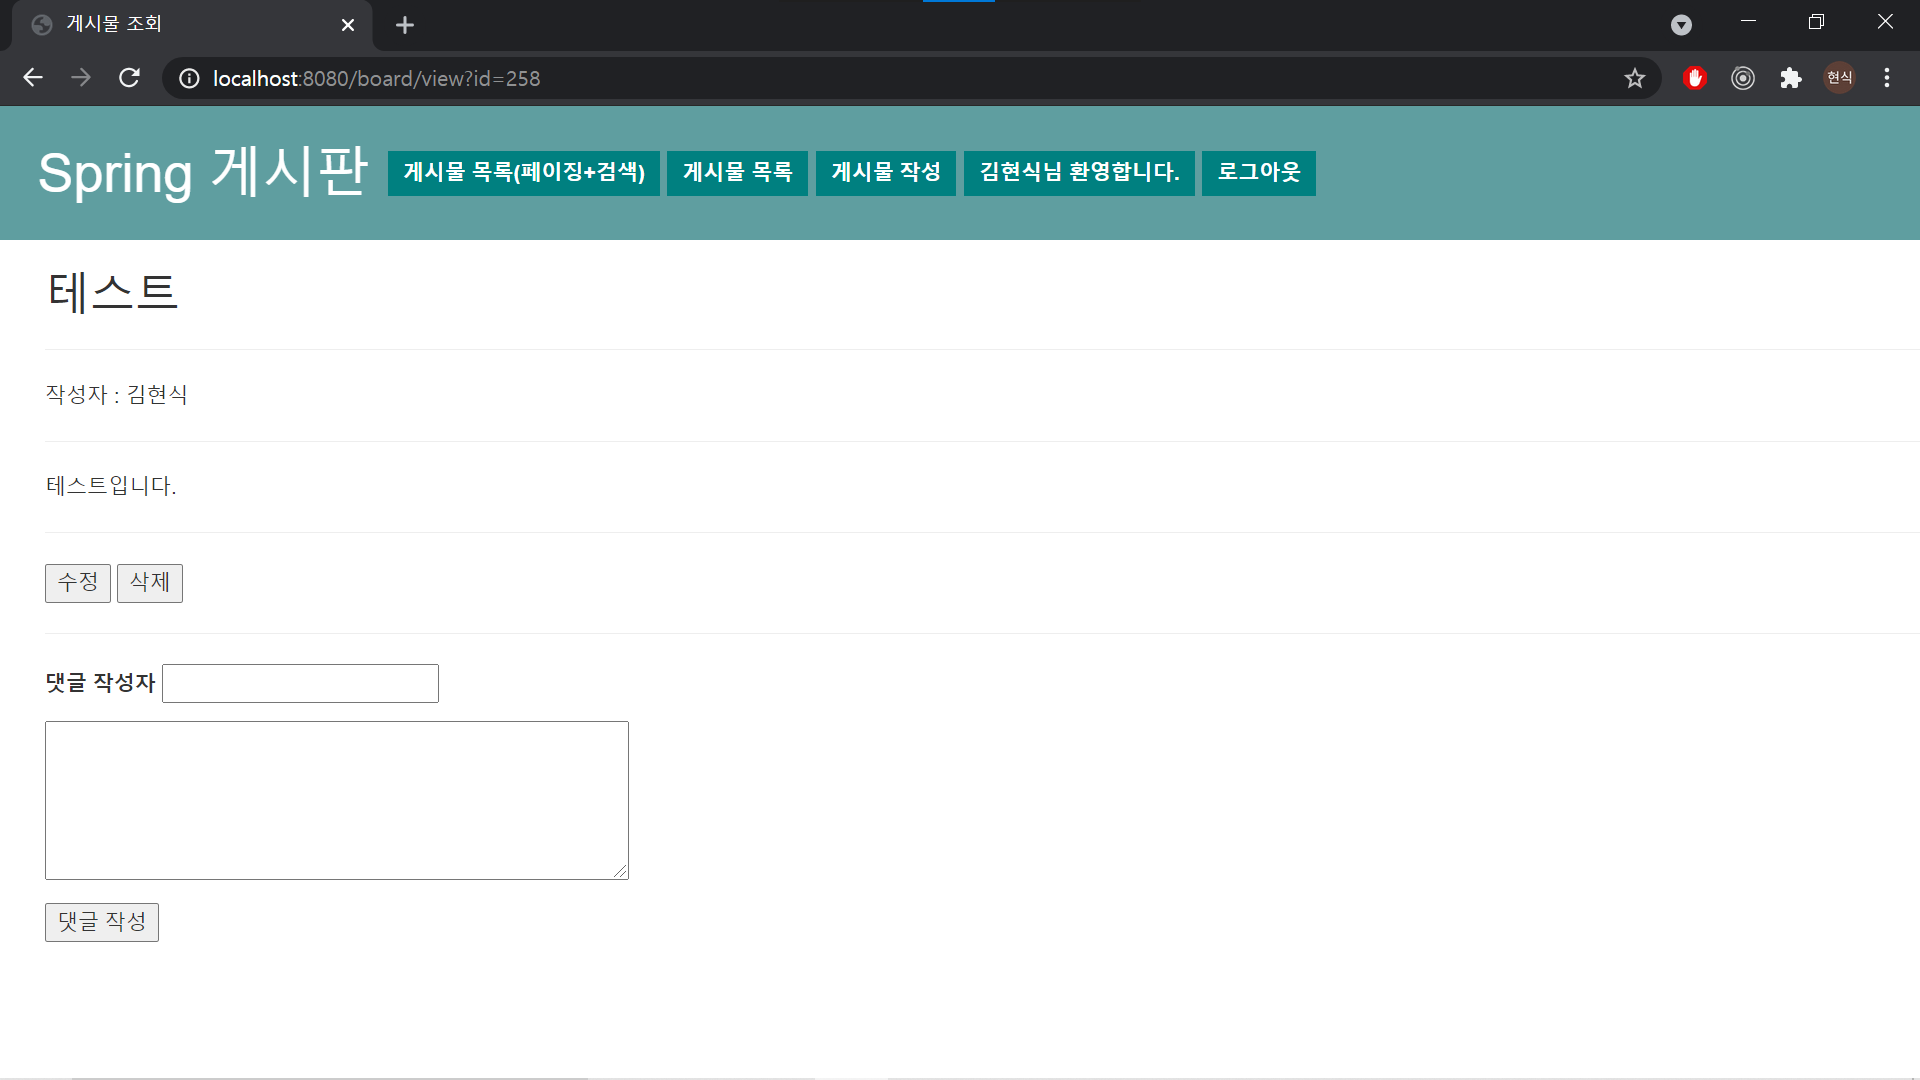Bookmark this page with the star
The height and width of the screenshot is (1080, 1920).
[x=1635, y=78]
